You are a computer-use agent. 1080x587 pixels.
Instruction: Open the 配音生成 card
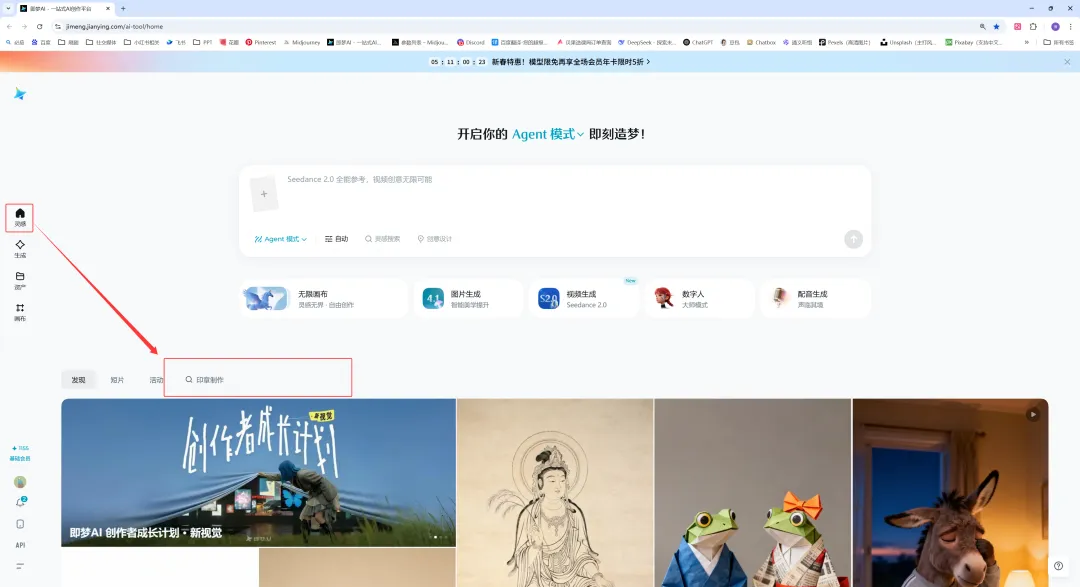816,299
